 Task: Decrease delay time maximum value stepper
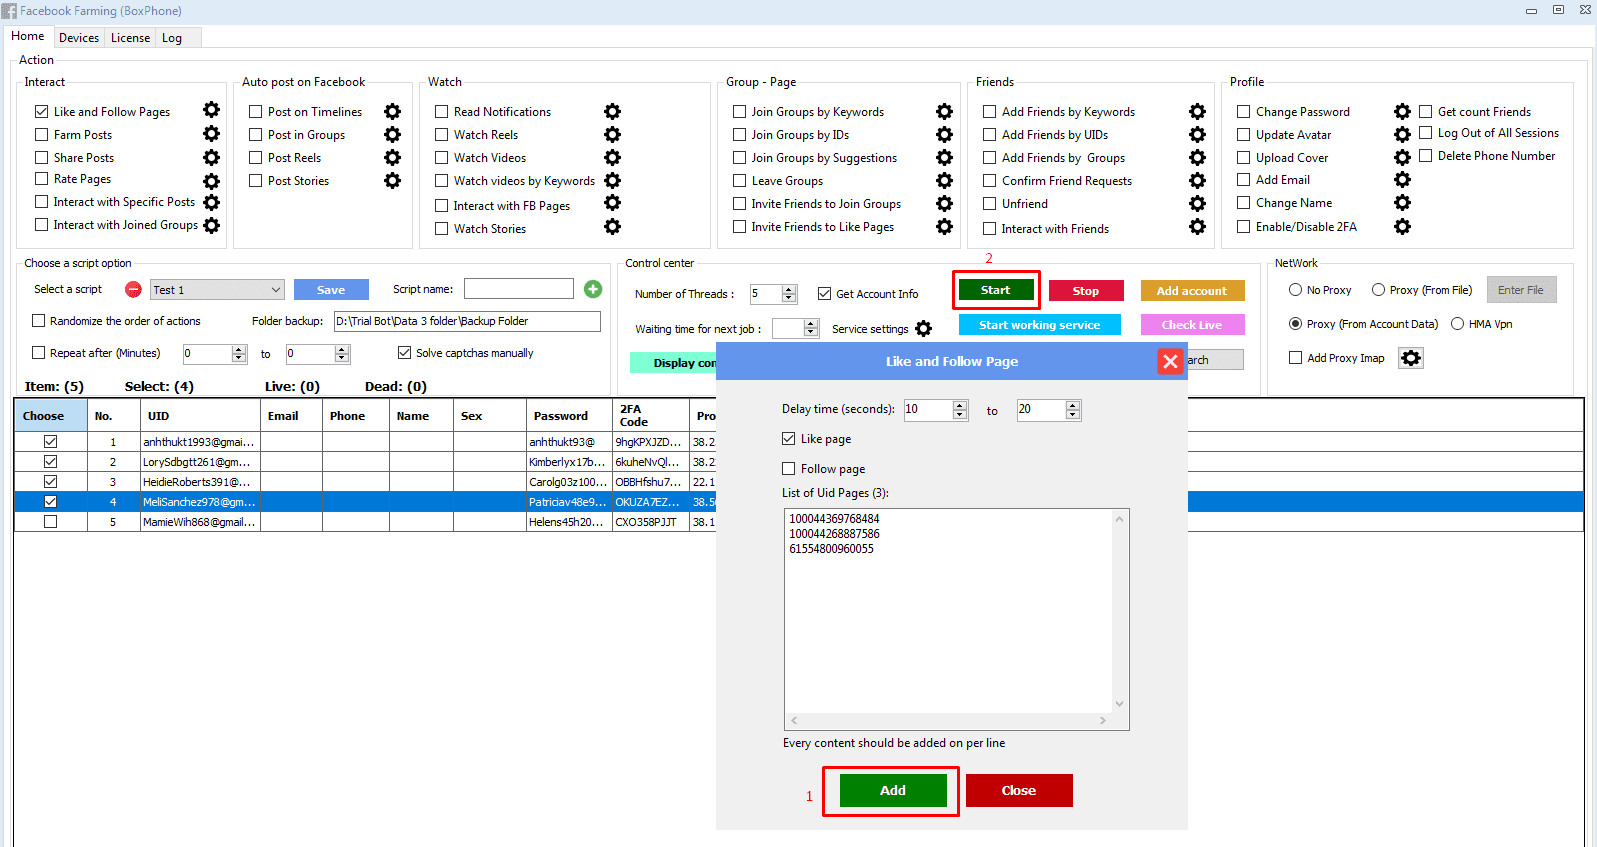(x=1073, y=414)
